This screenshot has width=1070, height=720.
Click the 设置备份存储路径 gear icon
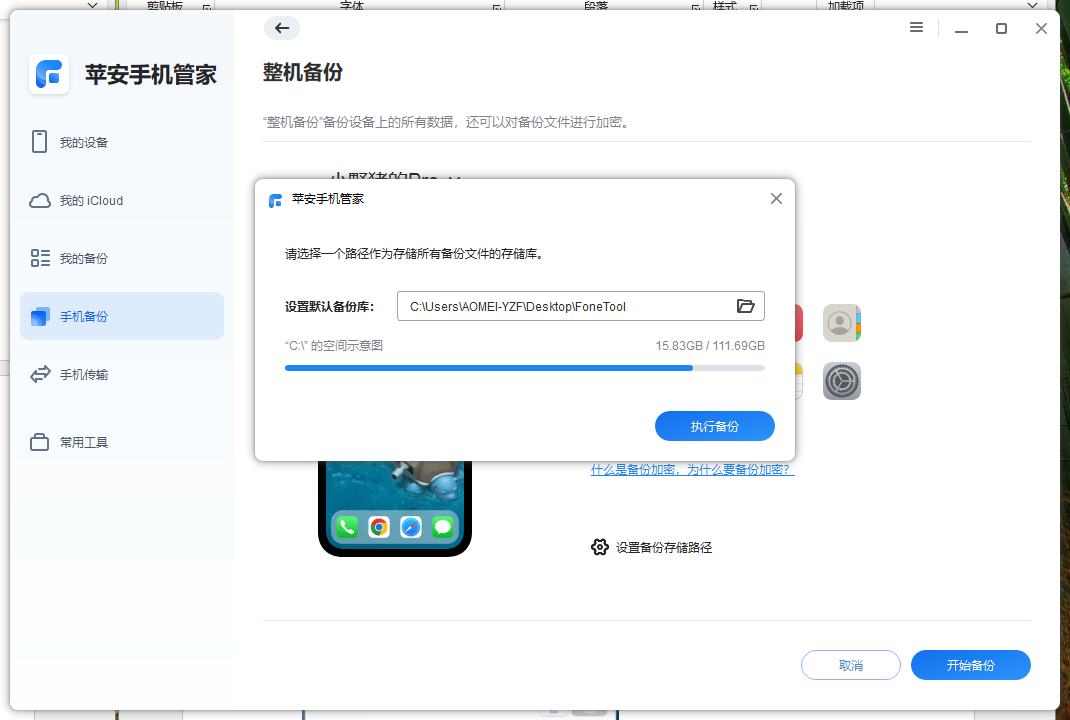(x=600, y=547)
